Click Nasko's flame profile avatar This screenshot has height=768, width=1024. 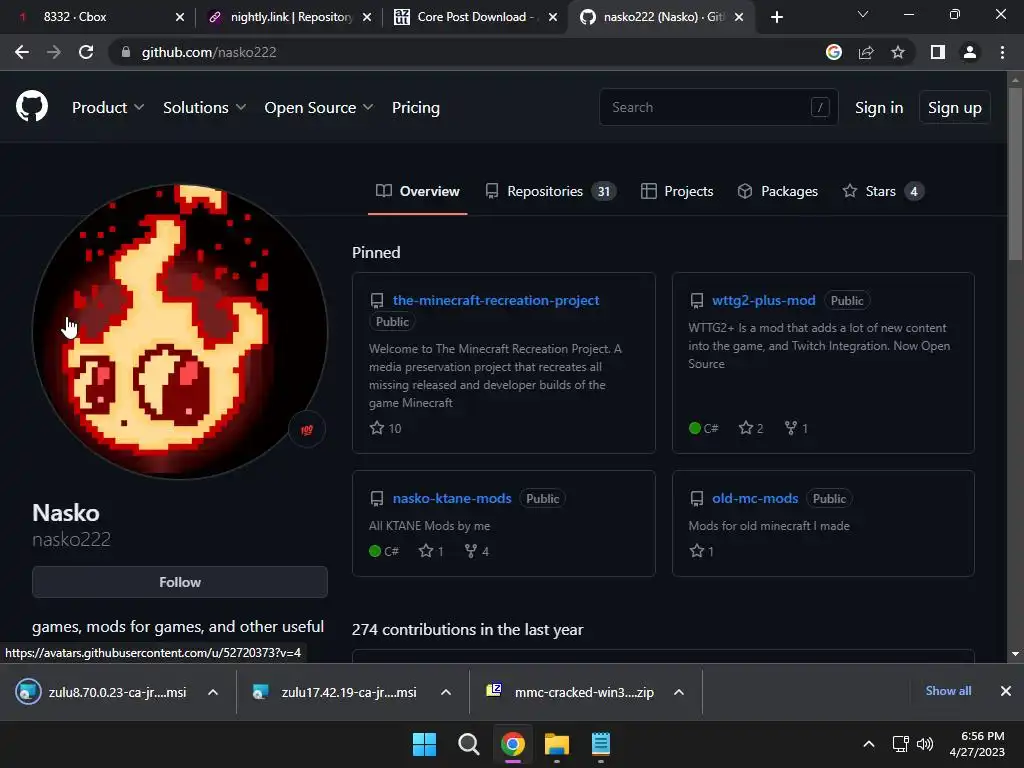tap(180, 331)
